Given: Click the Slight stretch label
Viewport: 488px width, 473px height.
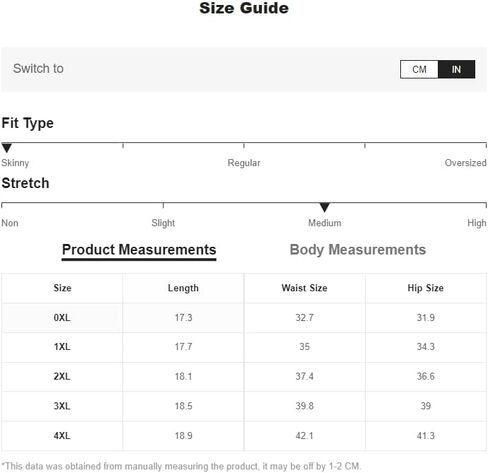Looking at the screenshot, I should 163,223.
